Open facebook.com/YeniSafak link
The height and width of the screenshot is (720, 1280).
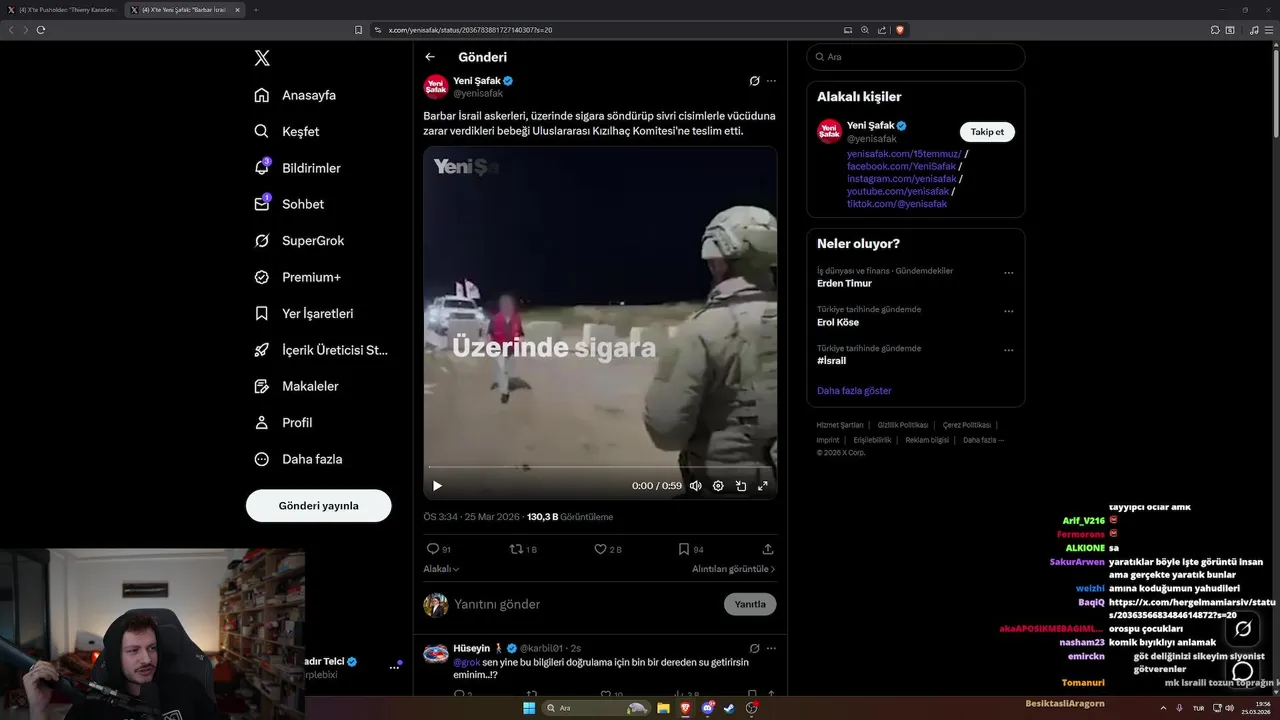point(902,166)
